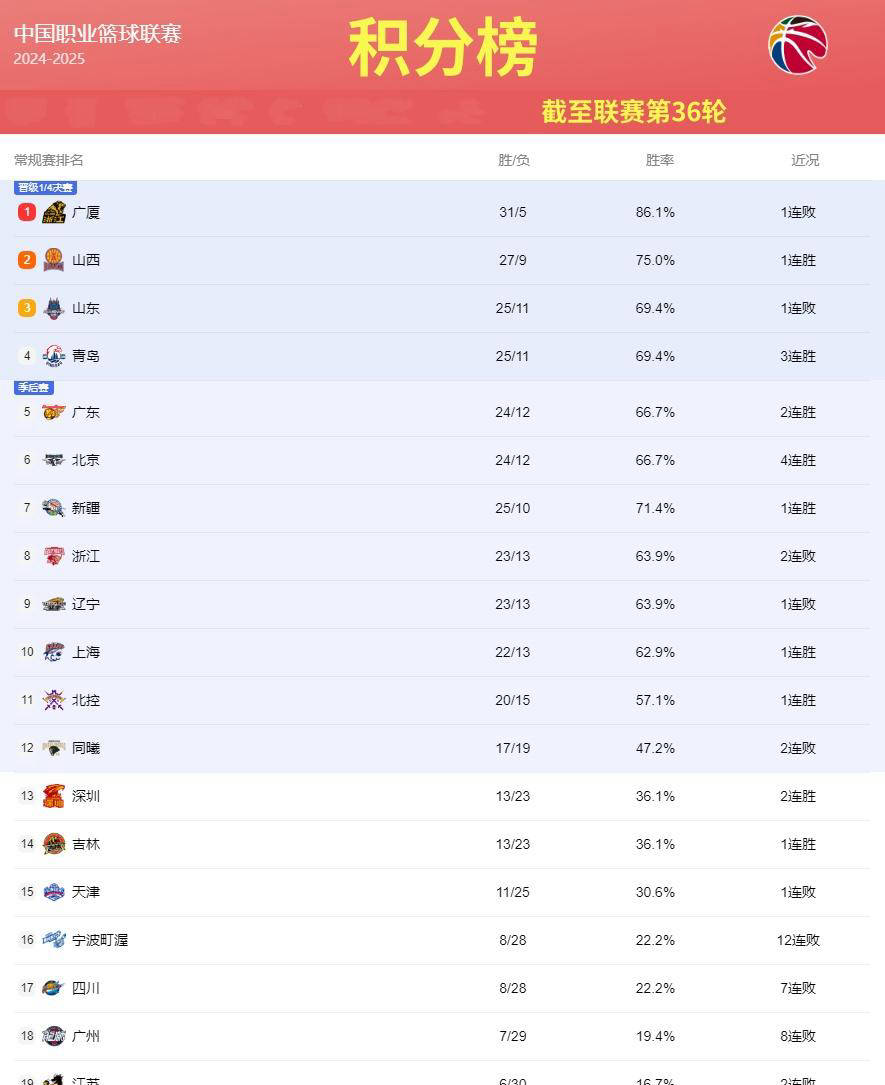Click the number 1 rank badge
The width and height of the screenshot is (885, 1085).
[26, 212]
